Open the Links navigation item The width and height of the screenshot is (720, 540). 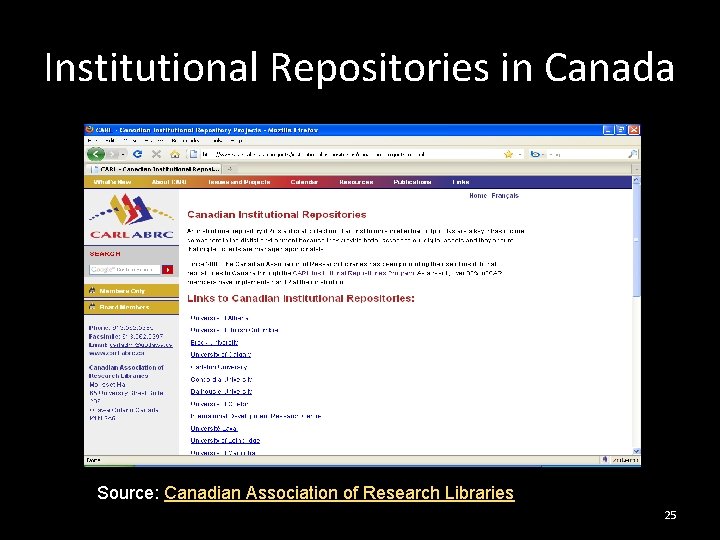pos(461,182)
